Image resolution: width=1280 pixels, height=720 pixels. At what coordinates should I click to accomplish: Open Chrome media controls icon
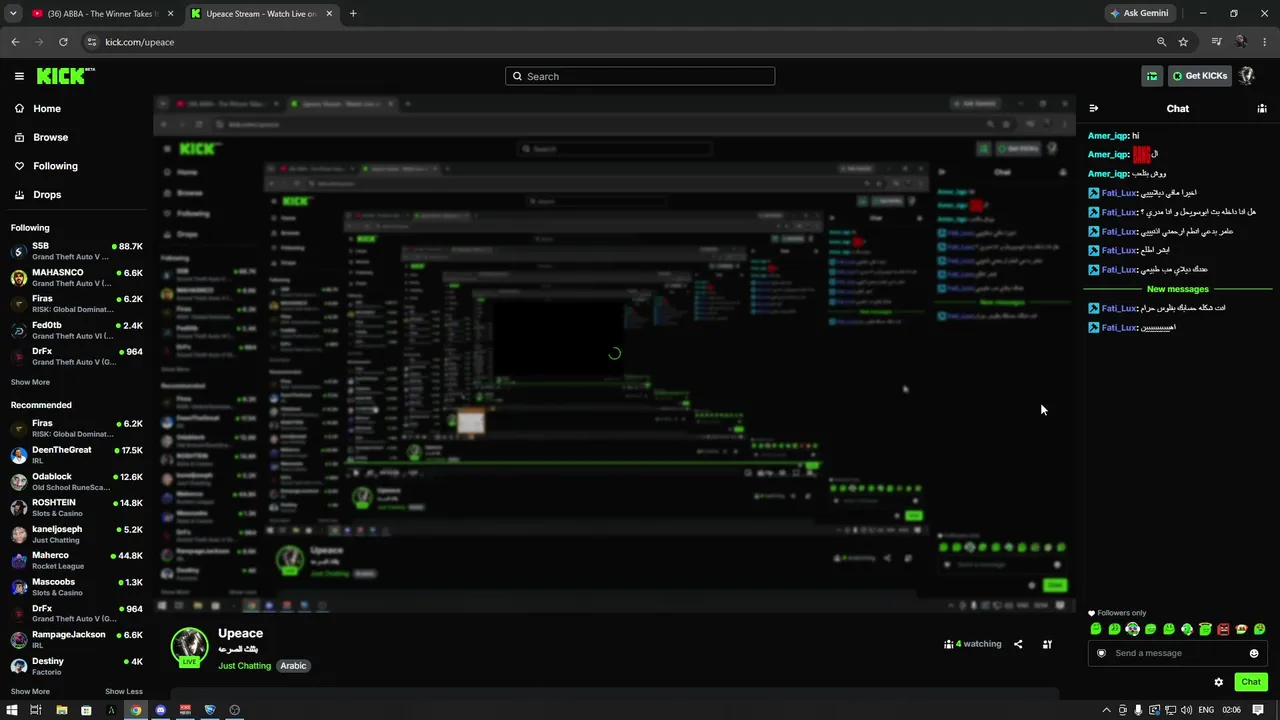coord(1216,42)
